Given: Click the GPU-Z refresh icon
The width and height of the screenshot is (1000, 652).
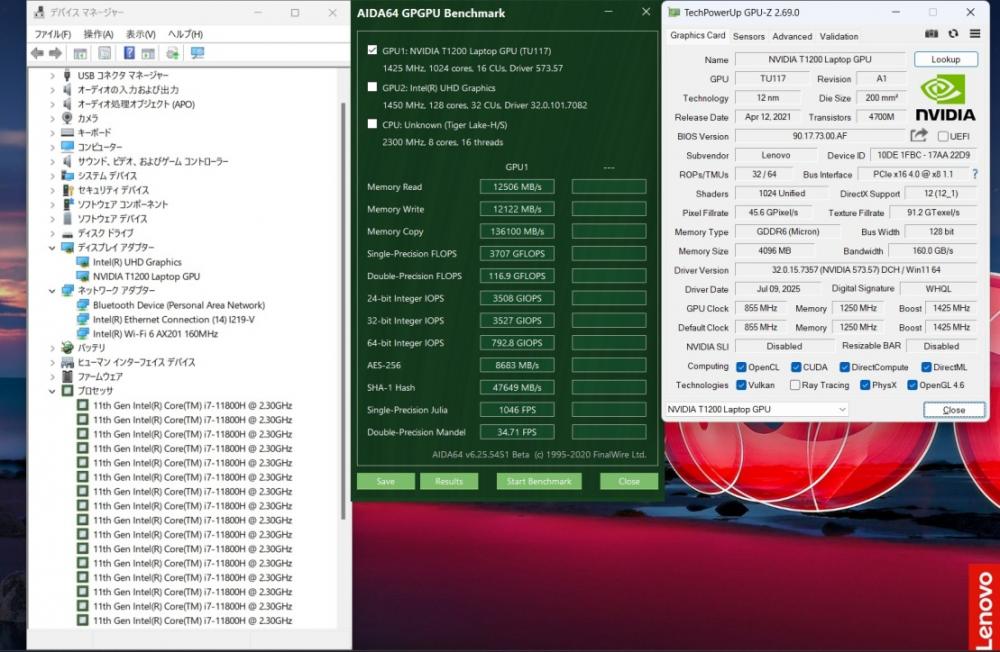Looking at the screenshot, I should coord(953,34).
